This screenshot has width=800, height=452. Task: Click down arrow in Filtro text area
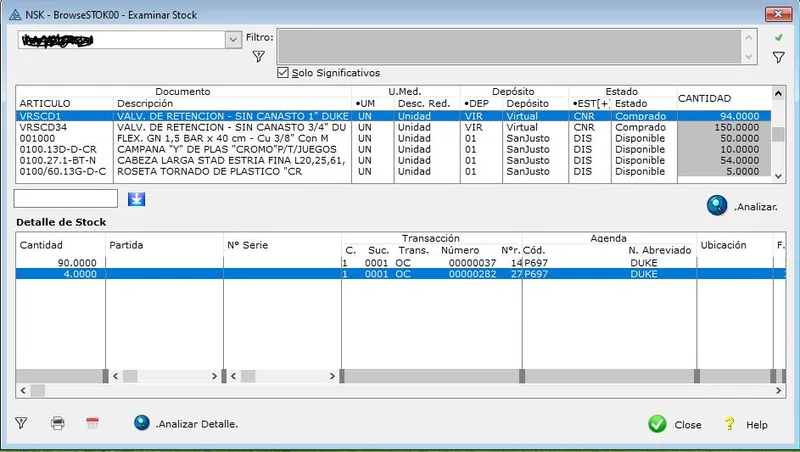coord(748,57)
